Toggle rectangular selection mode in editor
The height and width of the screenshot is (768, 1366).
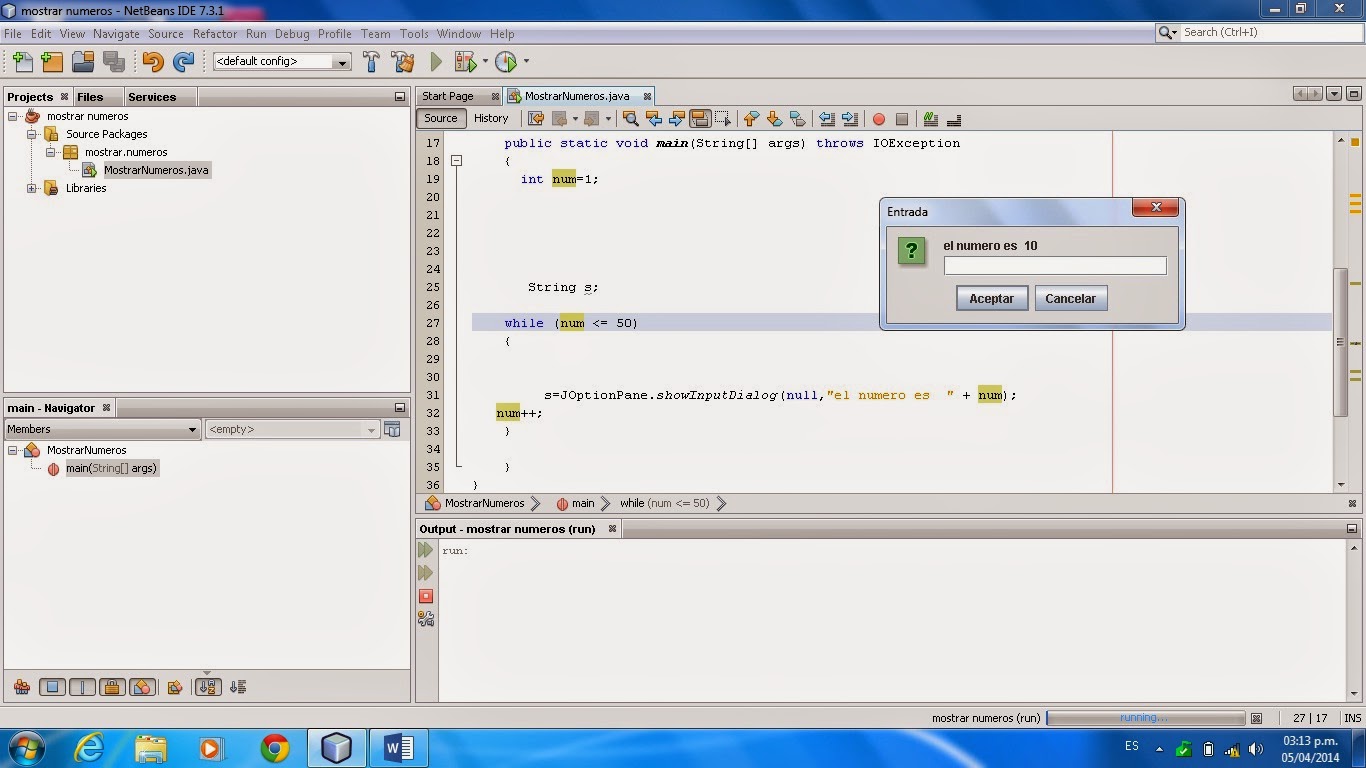pyautogui.click(x=723, y=119)
